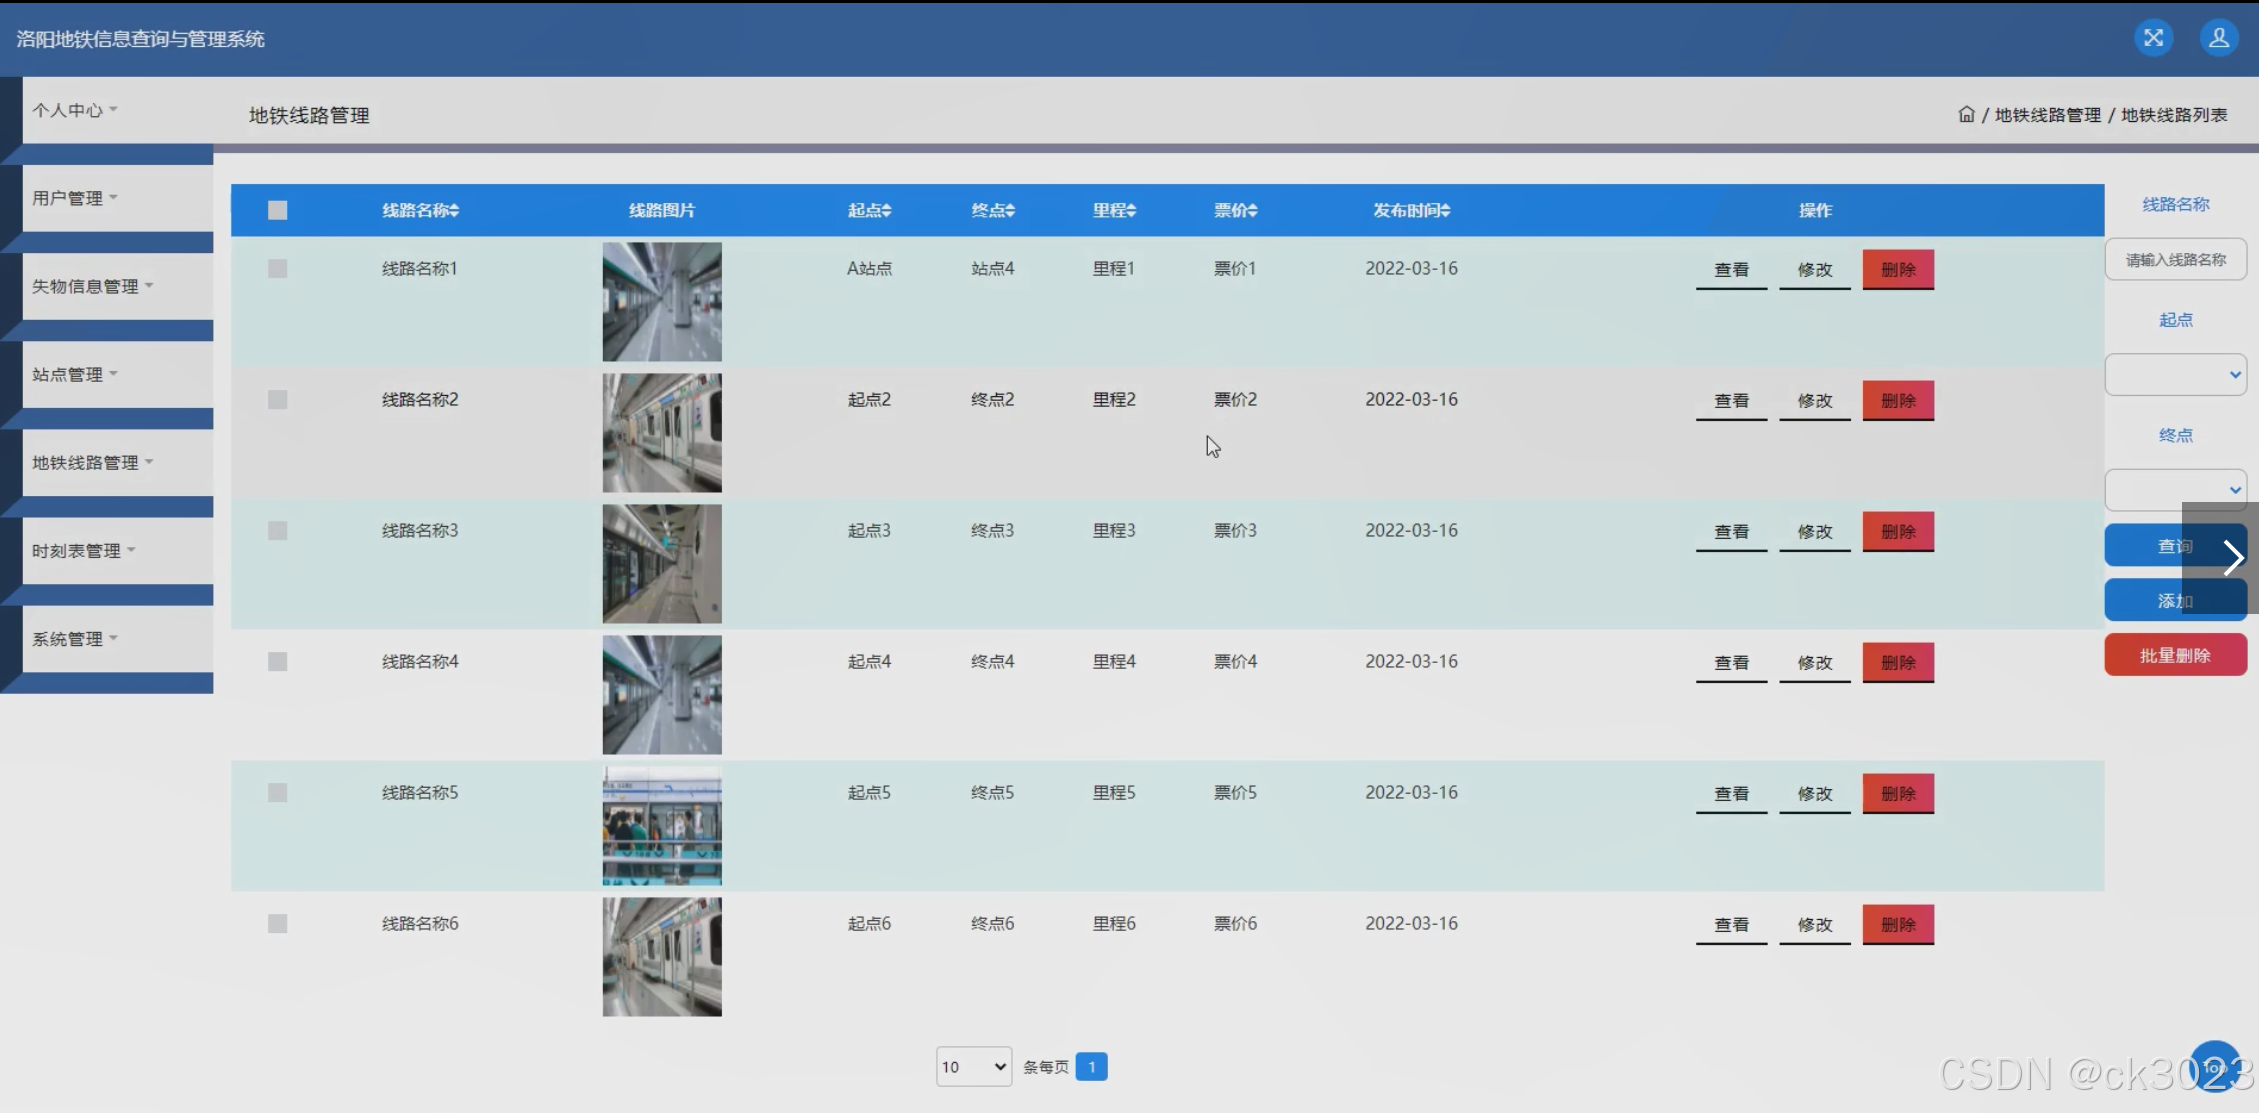
Task: Click the fullscreen toggle icon in header
Action: (2153, 38)
